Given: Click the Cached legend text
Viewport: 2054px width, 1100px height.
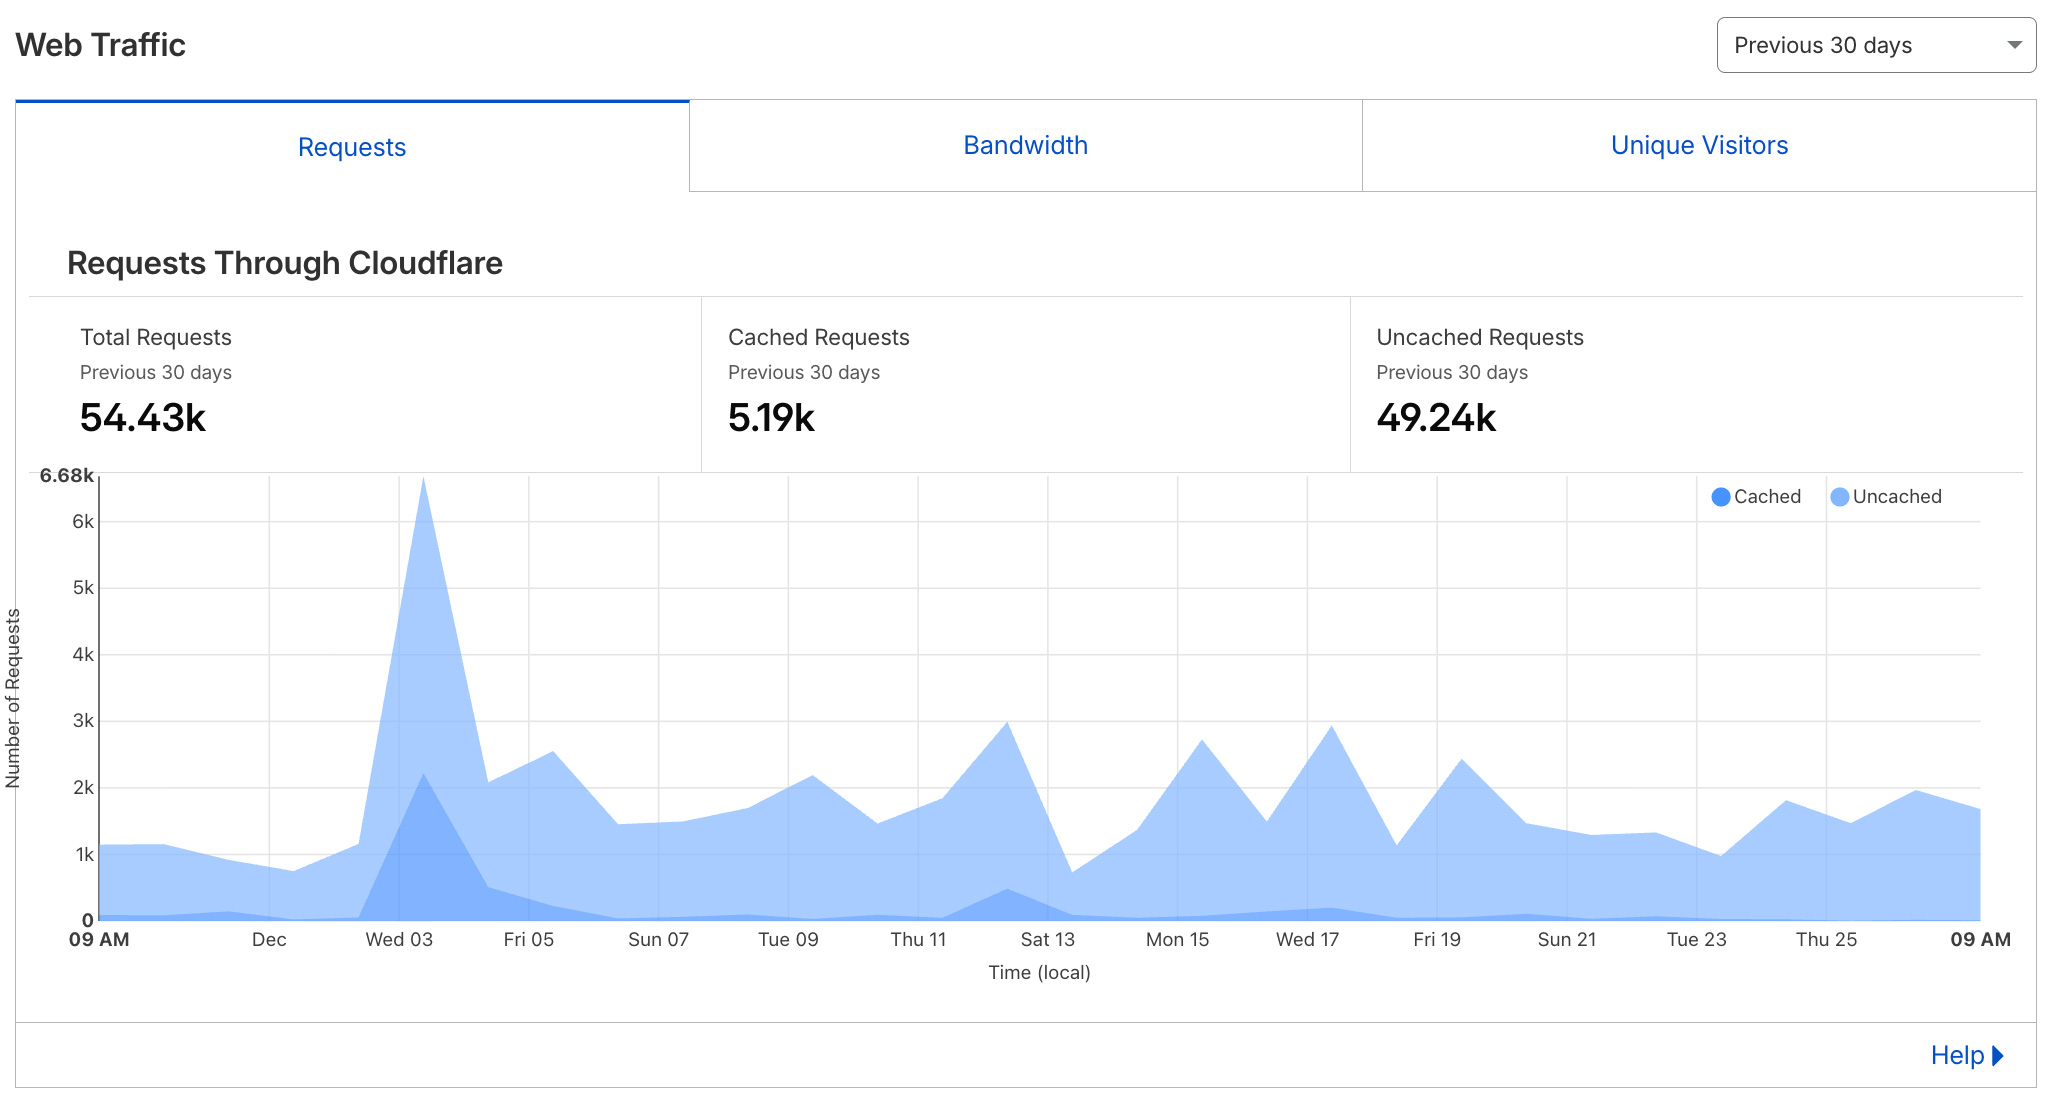Looking at the screenshot, I should tap(1767, 497).
